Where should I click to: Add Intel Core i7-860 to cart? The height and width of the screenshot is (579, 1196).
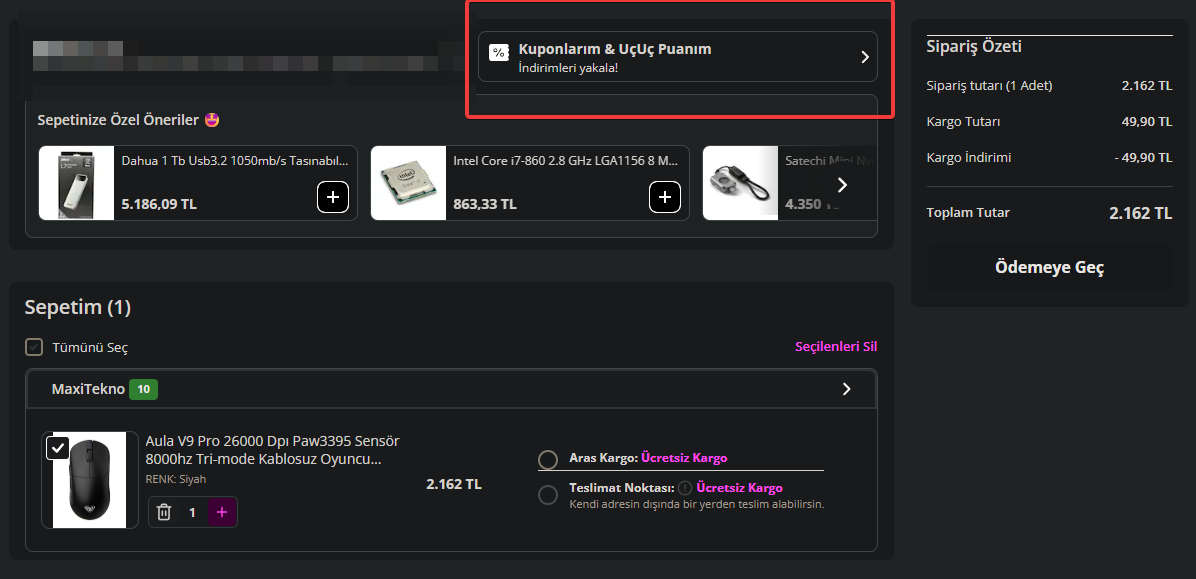click(x=664, y=198)
